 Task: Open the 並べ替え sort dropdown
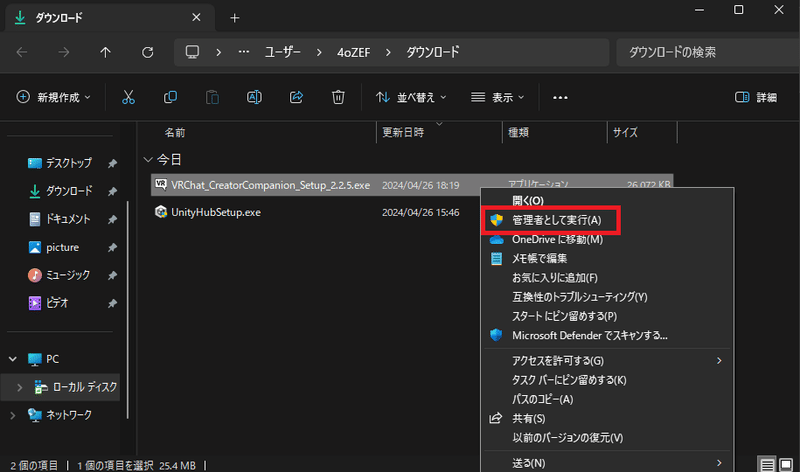tap(411, 97)
